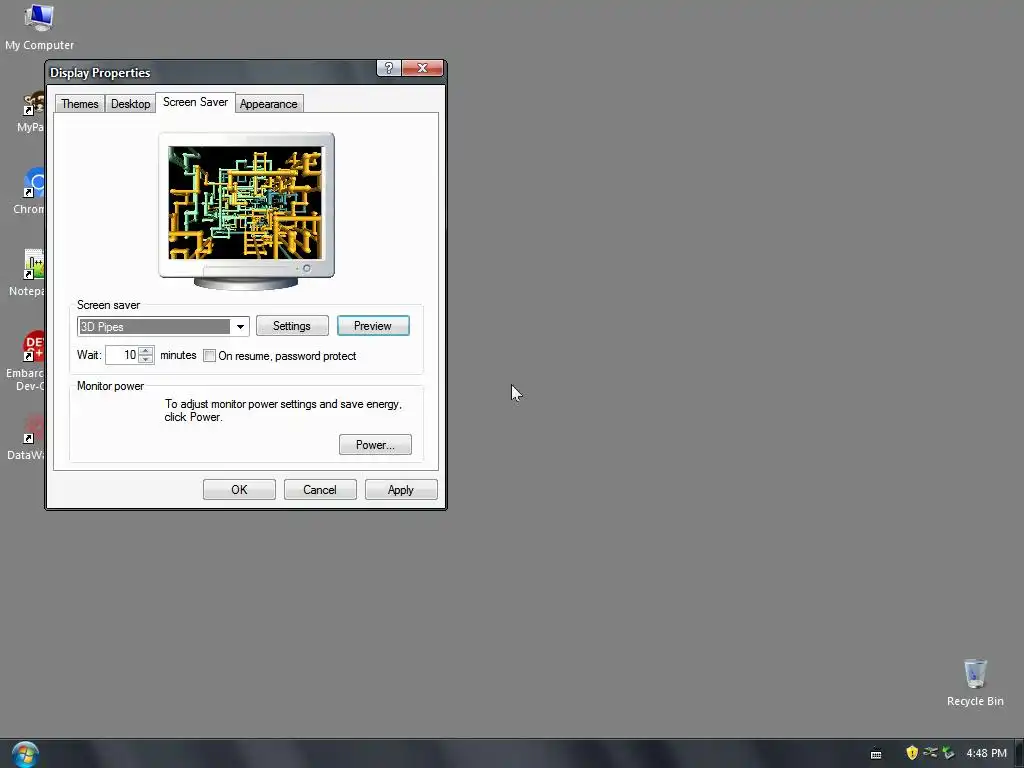Image resolution: width=1024 pixels, height=768 pixels.
Task: Close the Display Properties dialog
Action: pyautogui.click(x=423, y=68)
